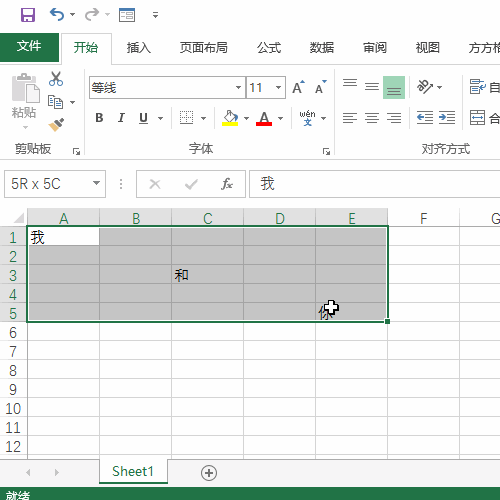This screenshot has width=500, height=500.
Task: Click the Redo arrow icon
Action: tap(92, 15)
